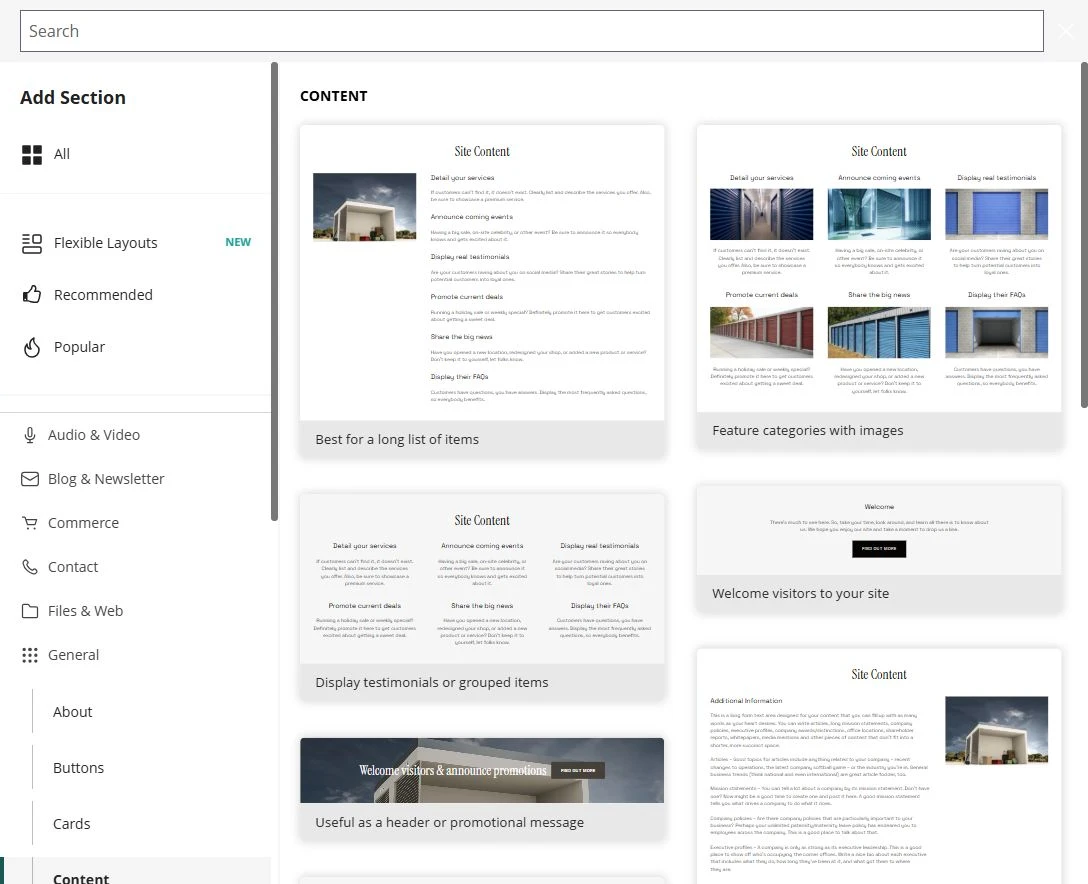The image size is (1088, 884).
Task: Click the Files & Web folder icon
Action: 30,611
